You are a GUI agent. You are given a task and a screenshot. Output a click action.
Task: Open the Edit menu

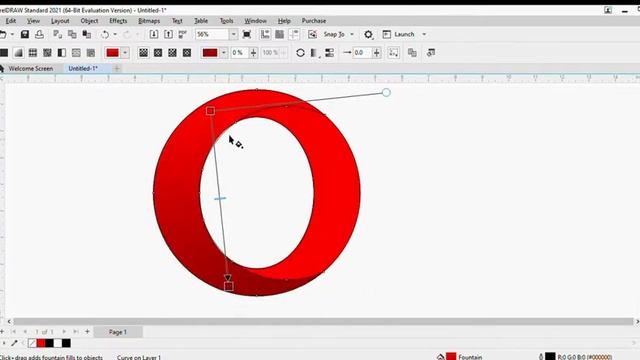(x=11, y=21)
